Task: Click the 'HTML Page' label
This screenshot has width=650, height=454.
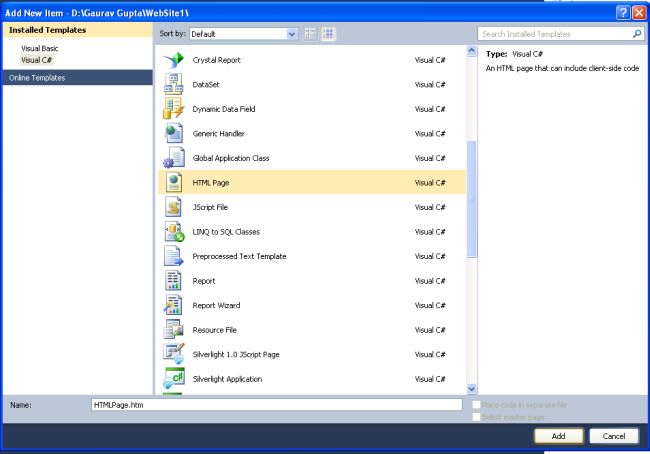Action: click(x=211, y=182)
